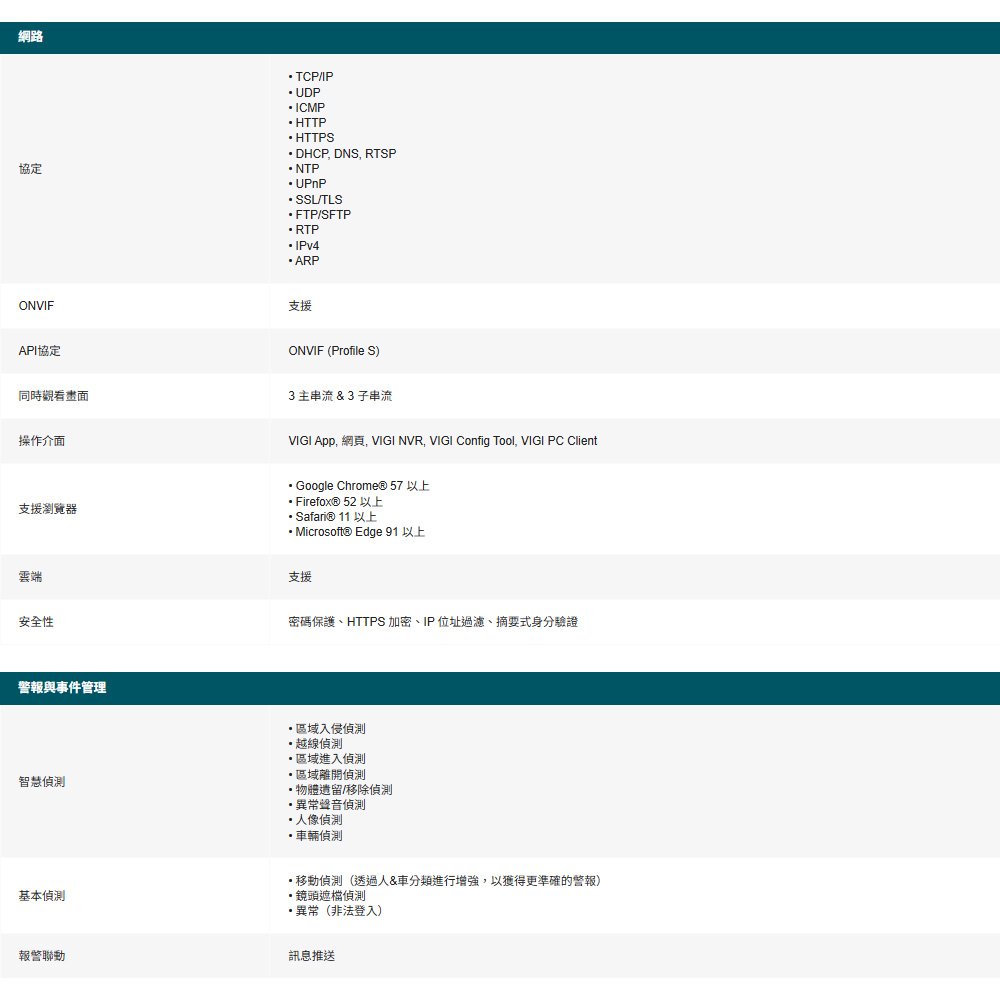Click the API協定 row label
The image size is (1000, 1000).
40,351
